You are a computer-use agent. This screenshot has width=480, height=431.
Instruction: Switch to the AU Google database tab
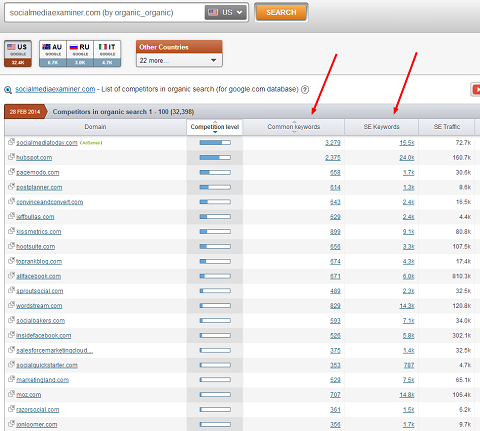[53, 54]
